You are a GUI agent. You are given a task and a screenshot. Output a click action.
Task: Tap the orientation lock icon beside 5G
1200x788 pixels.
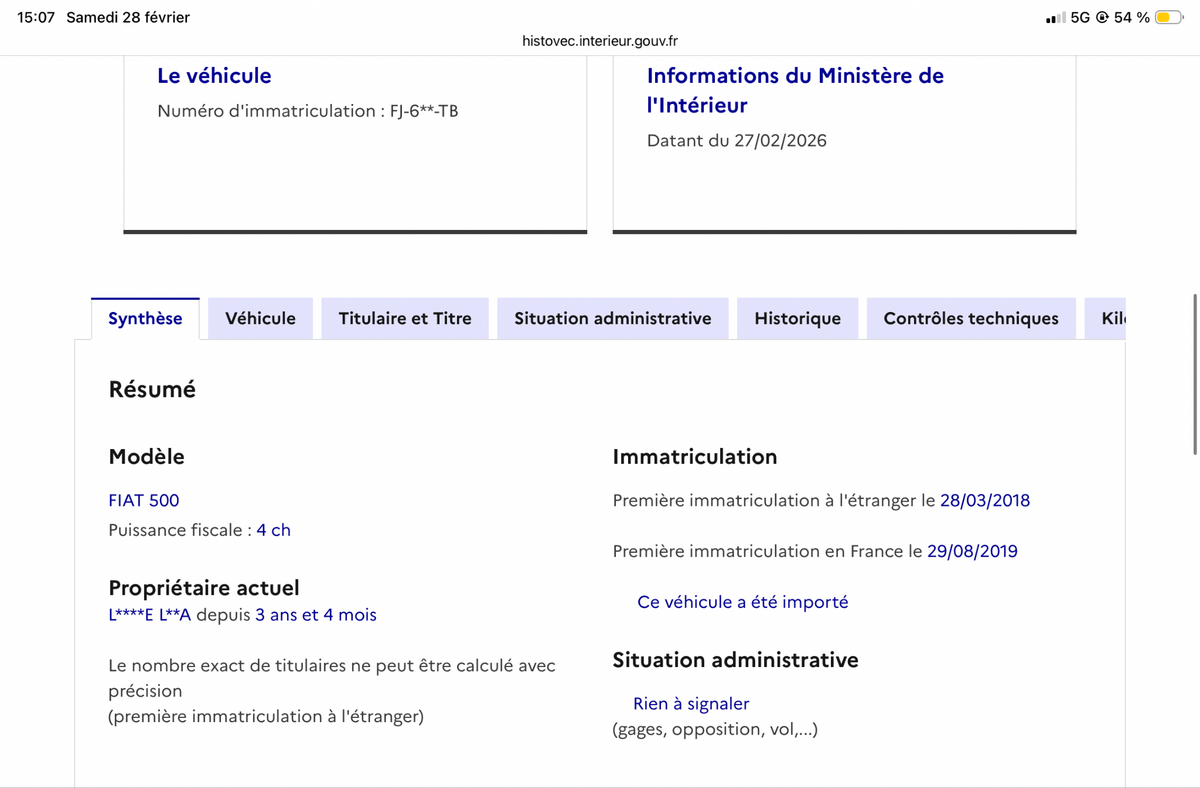click(1102, 18)
